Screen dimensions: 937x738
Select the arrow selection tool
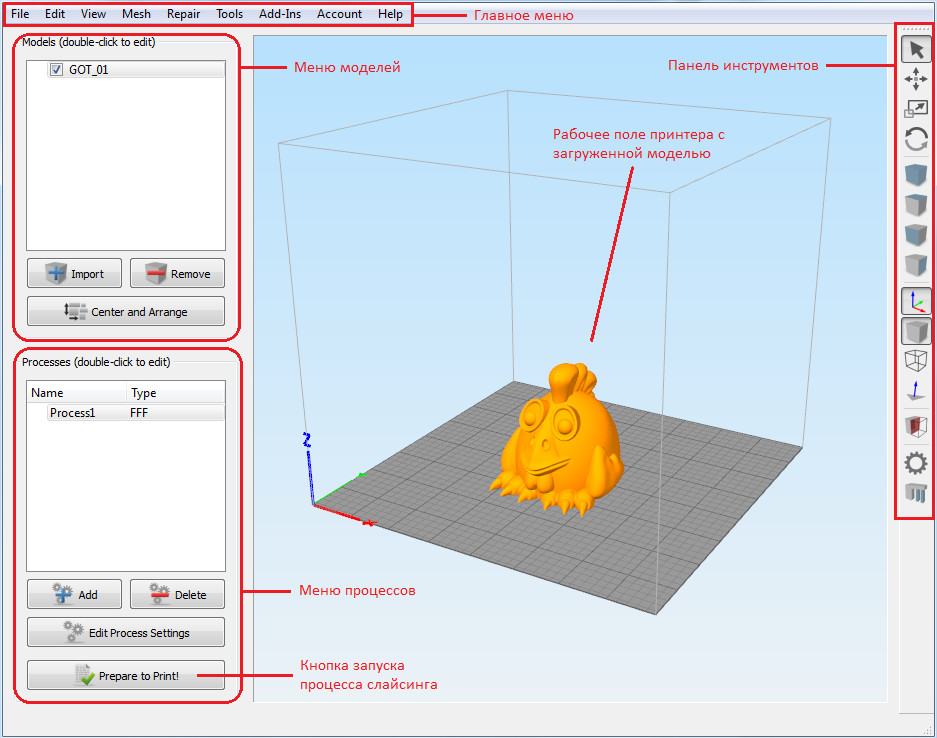[x=916, y=50]
